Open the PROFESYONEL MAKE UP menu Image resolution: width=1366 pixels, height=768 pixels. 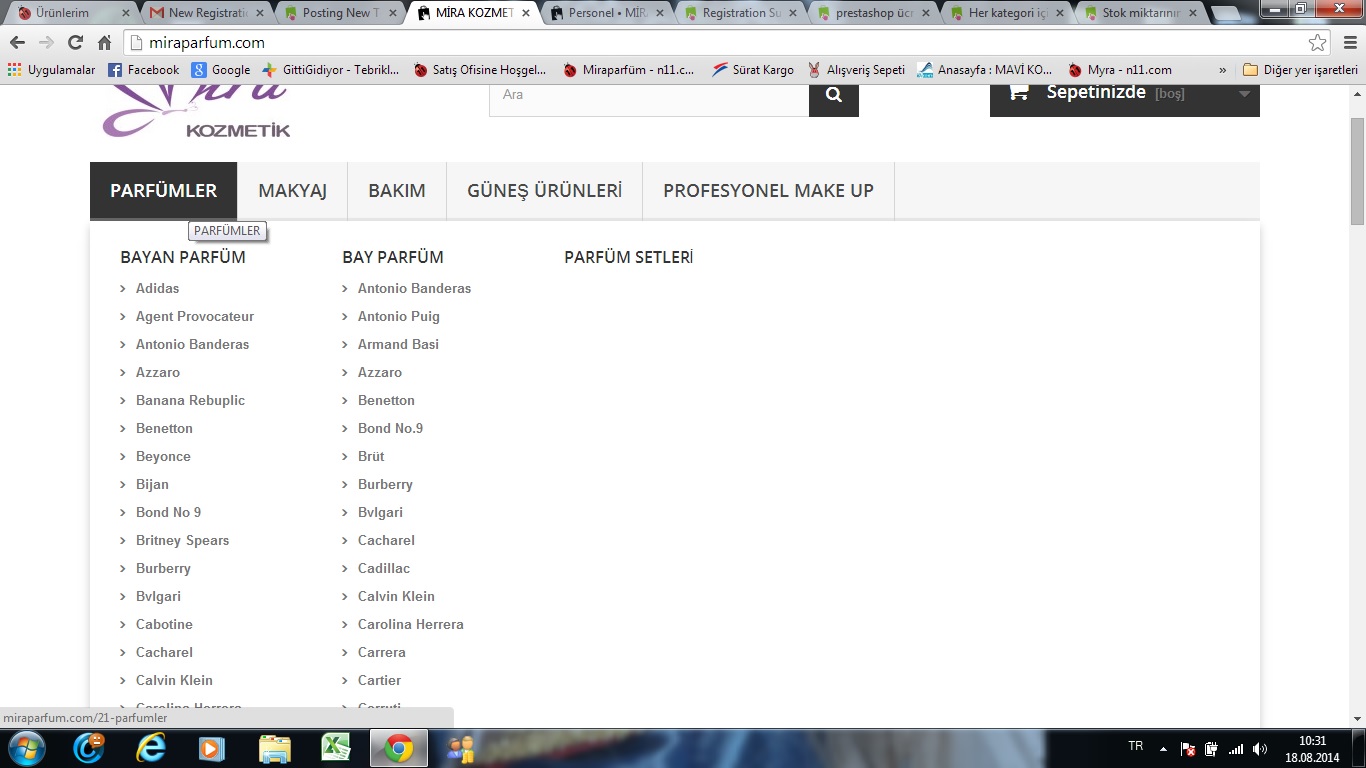coord(769,190)
